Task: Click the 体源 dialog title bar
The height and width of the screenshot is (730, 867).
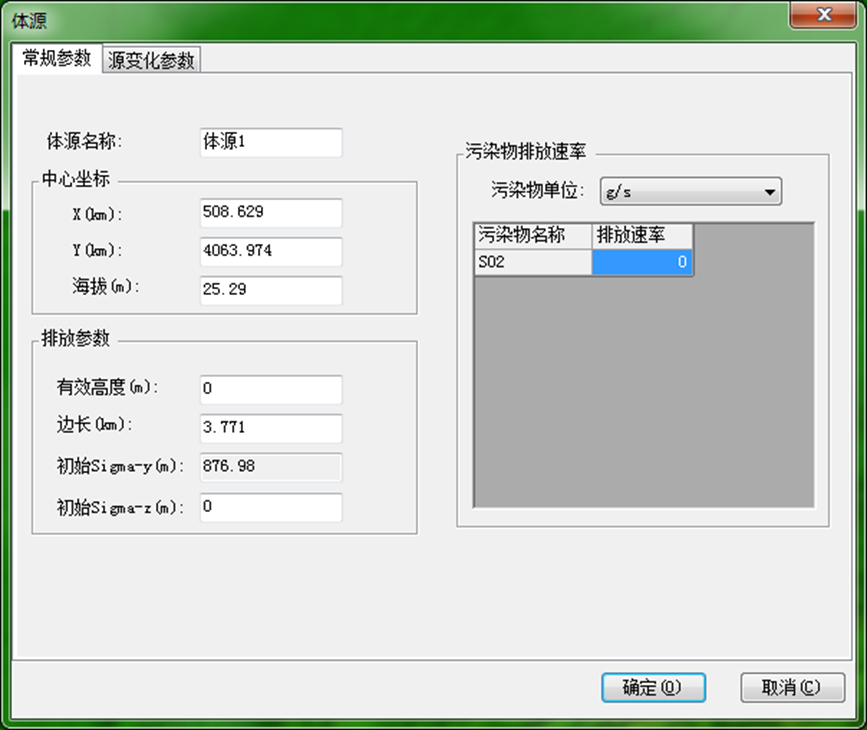Action: click(x=400, y=18)
